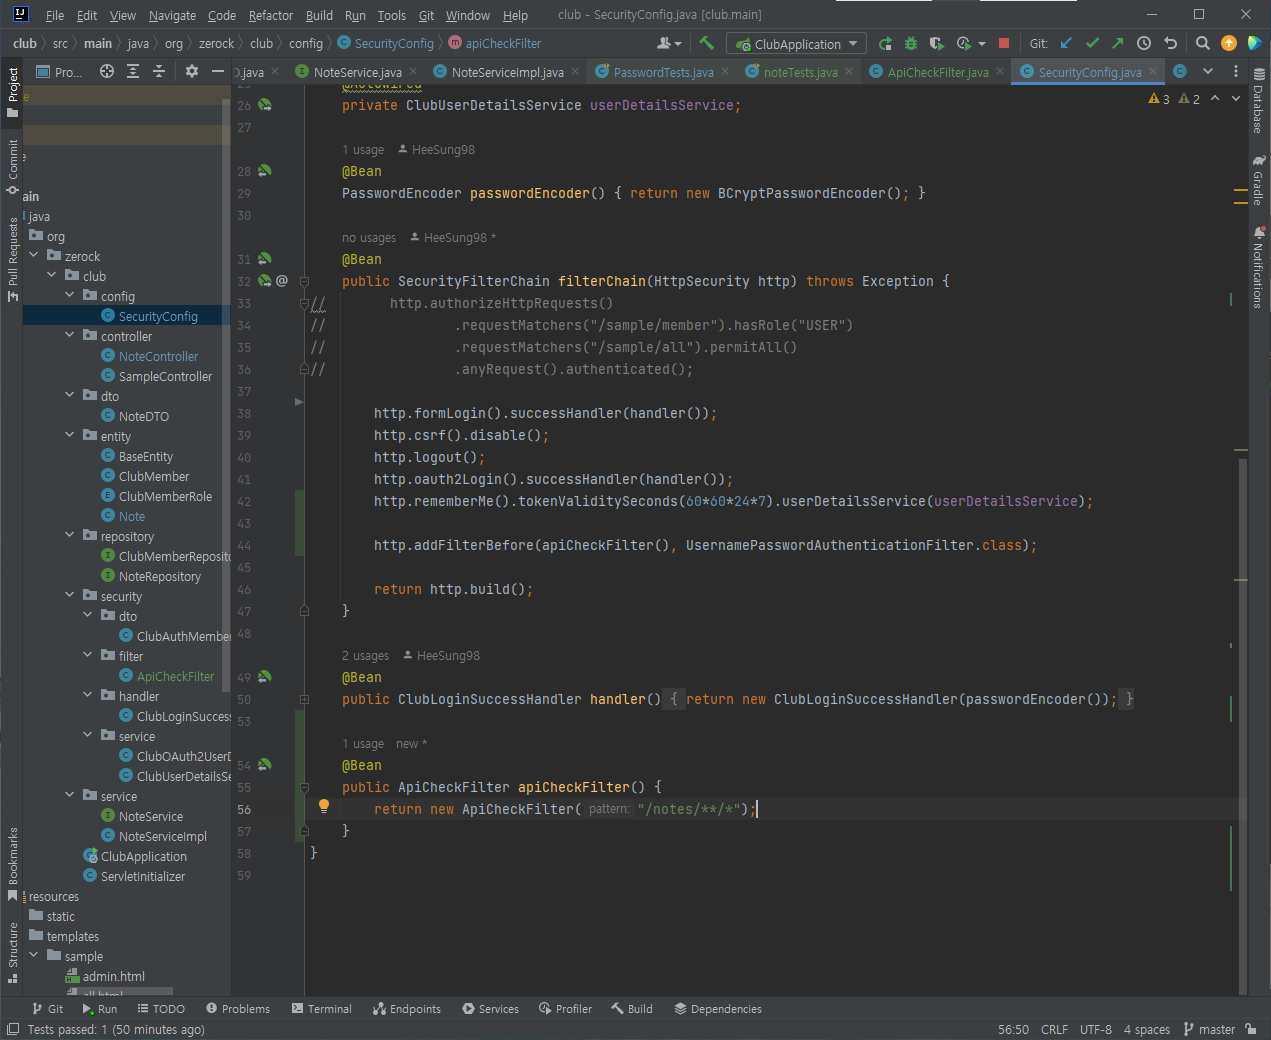1271x1040 pixels.
Task: Select opened file in Project tree
Action: 107,71
